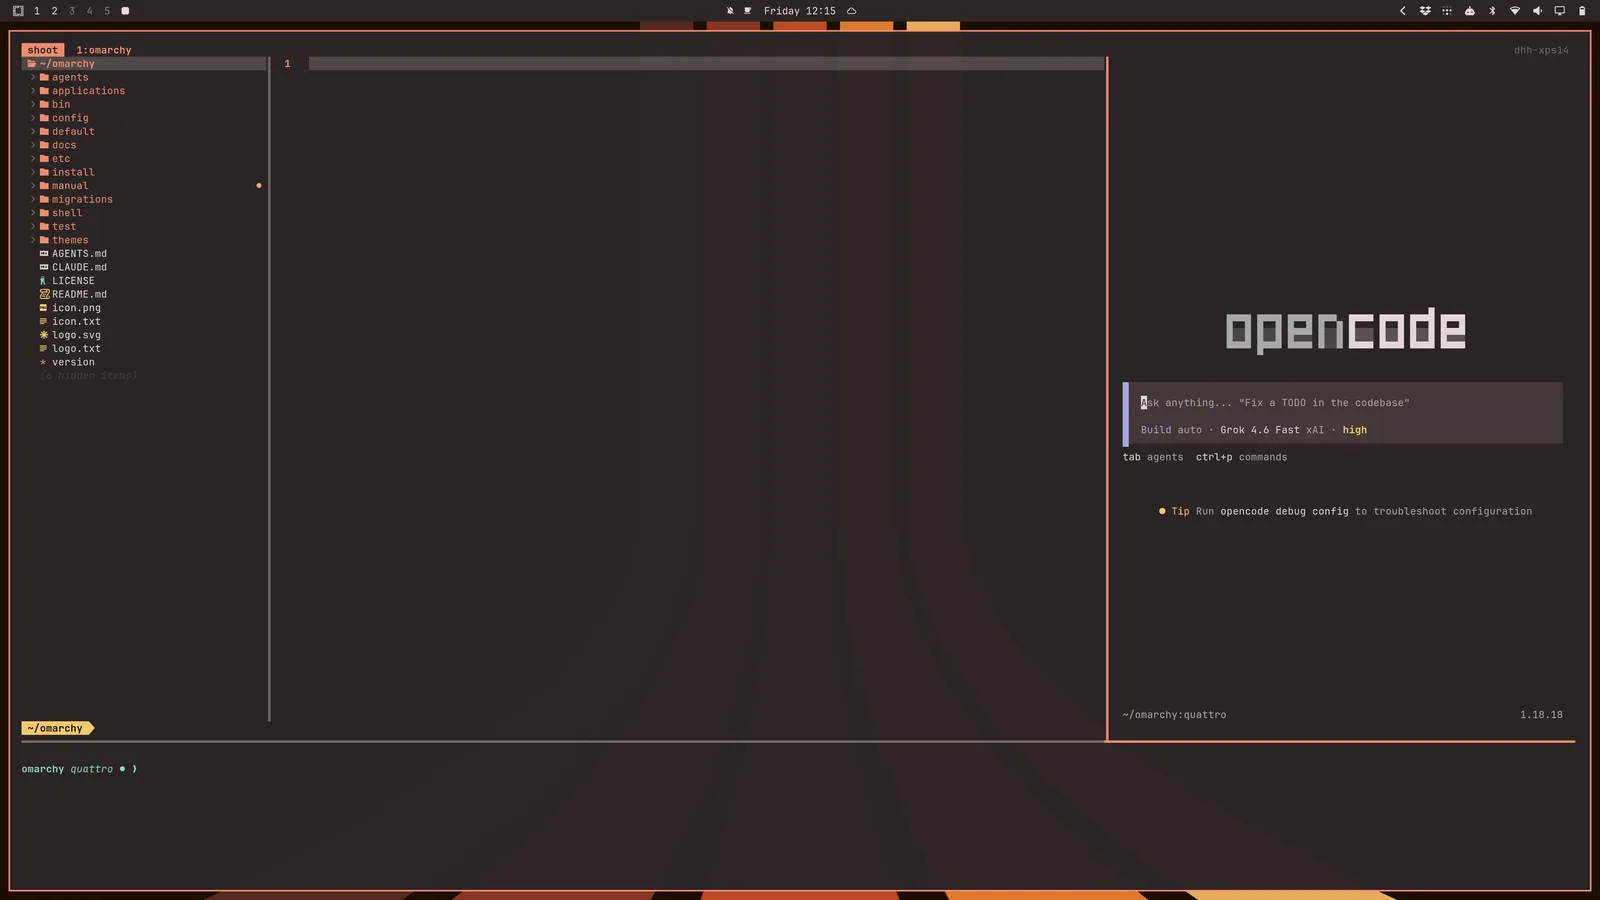Select the 'shoot' tmux session label
This screenshot has height=900, width=1600.
click(43, 50)
